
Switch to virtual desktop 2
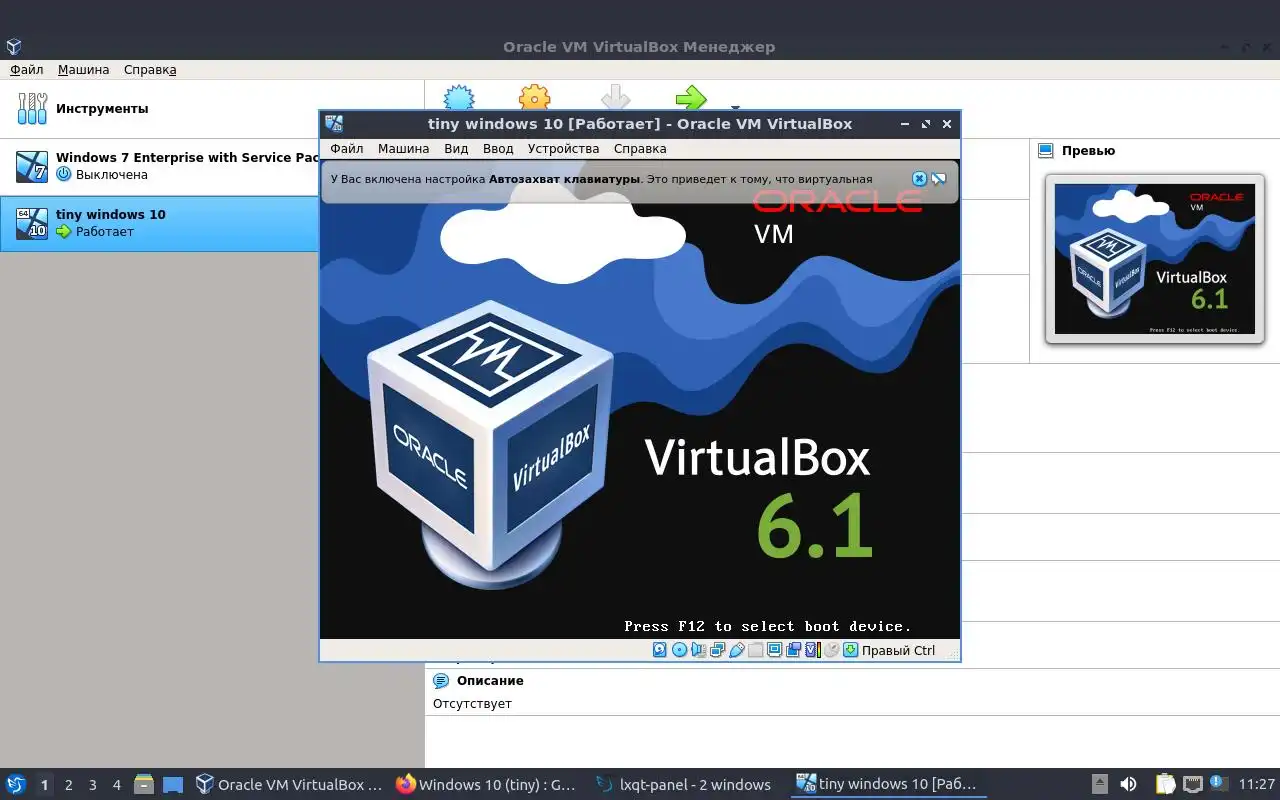click(x=68, y=785)
